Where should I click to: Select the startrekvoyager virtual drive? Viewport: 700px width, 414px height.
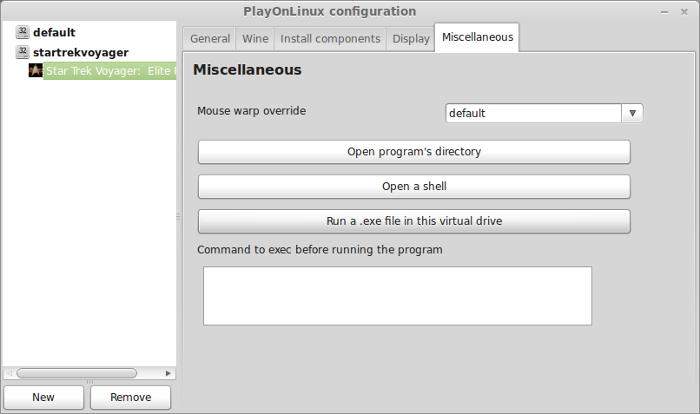pos(81,52)
